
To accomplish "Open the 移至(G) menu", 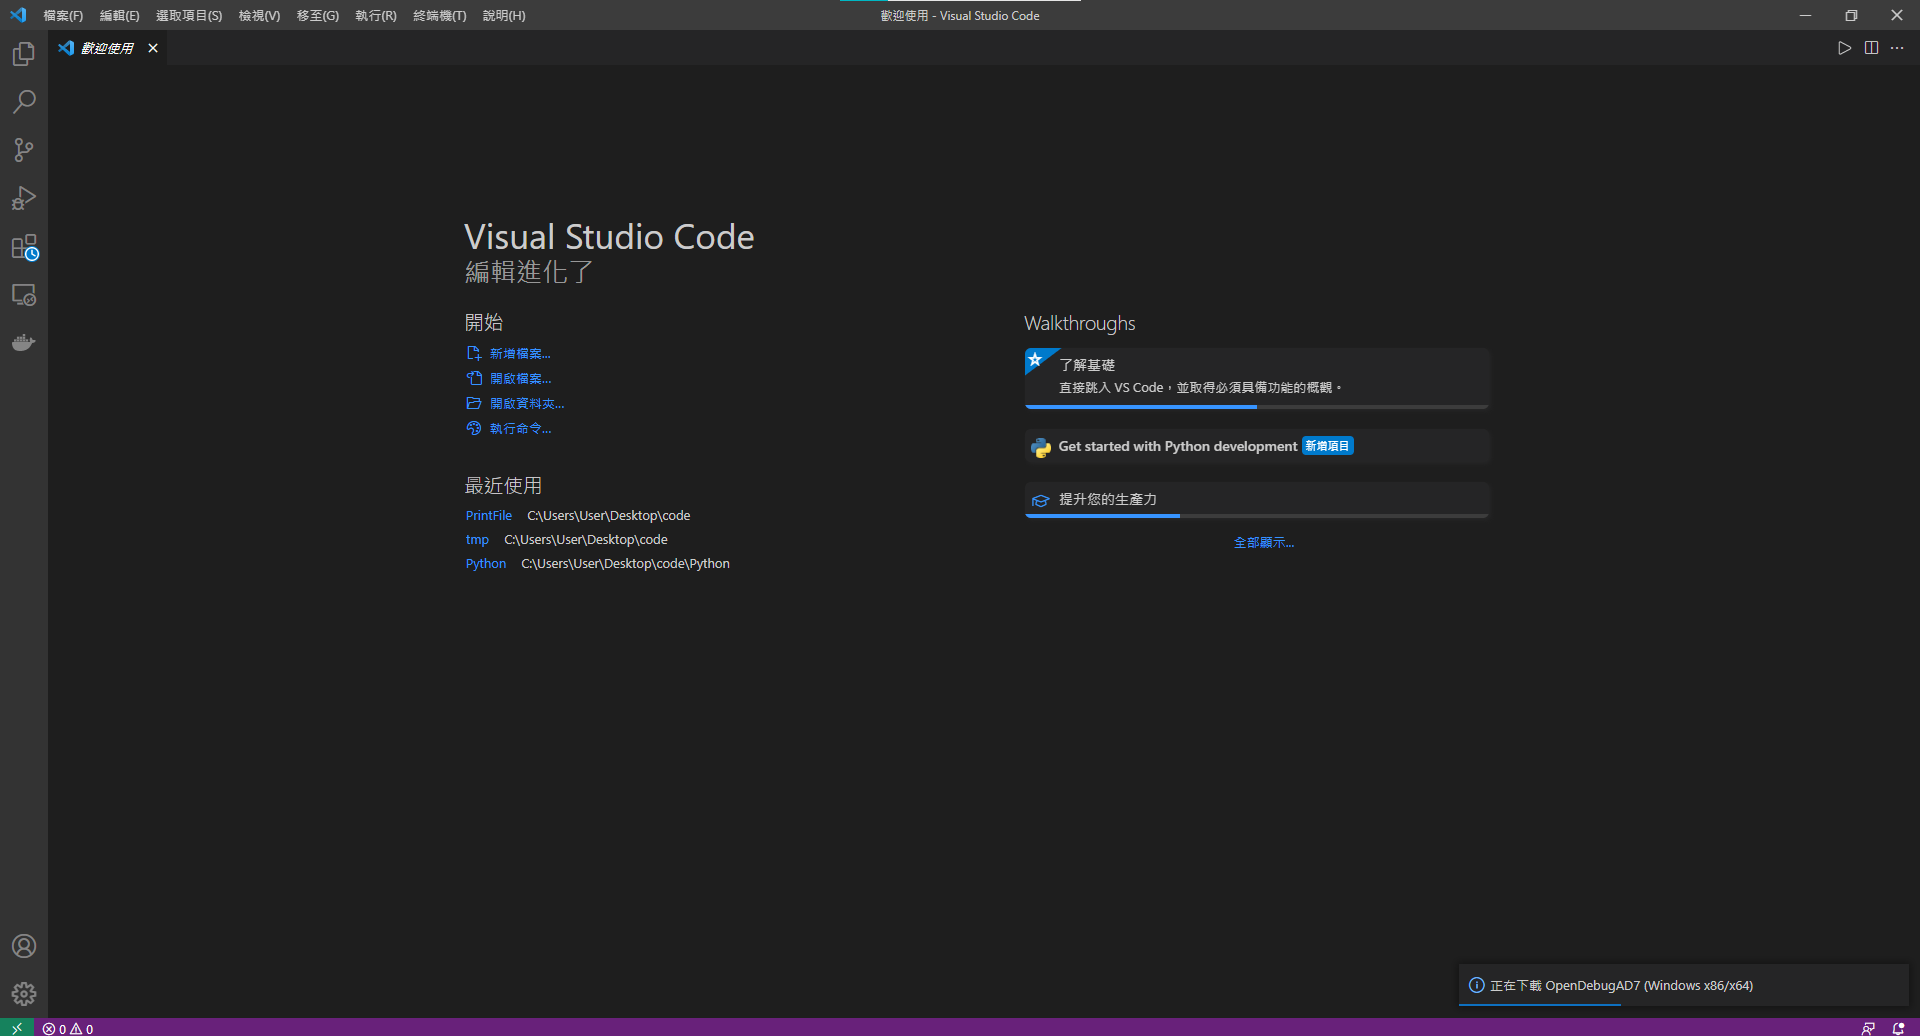I will point(318,16).
